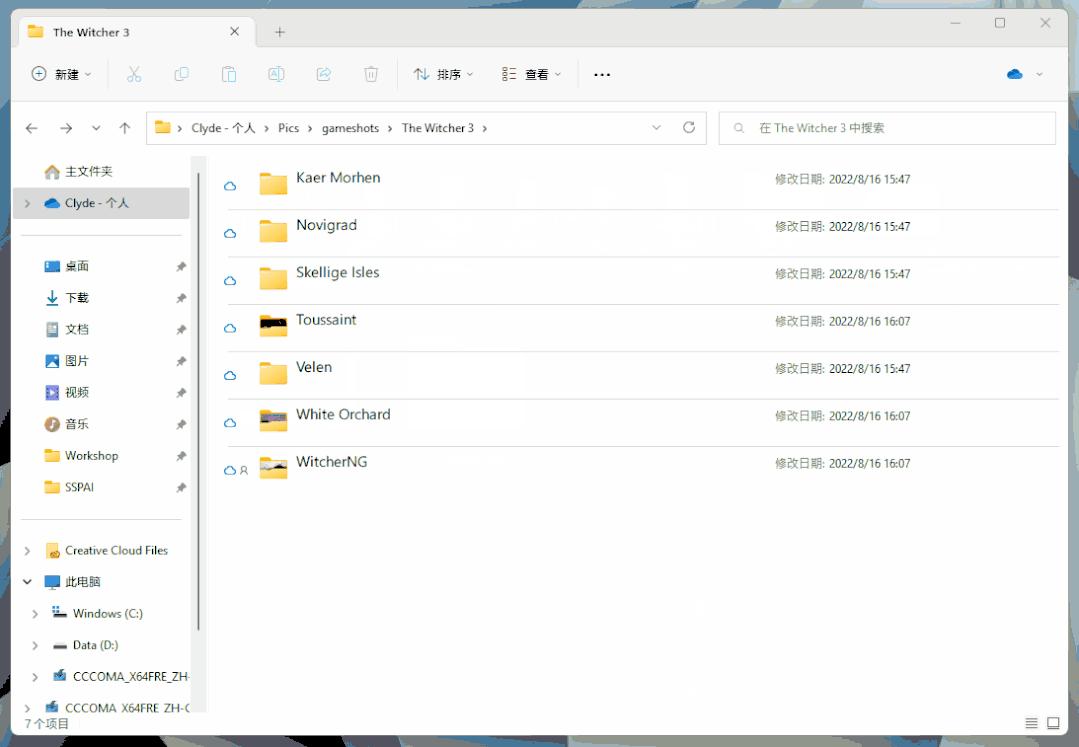Open Workshop folder in sidebar

point(100,456)
